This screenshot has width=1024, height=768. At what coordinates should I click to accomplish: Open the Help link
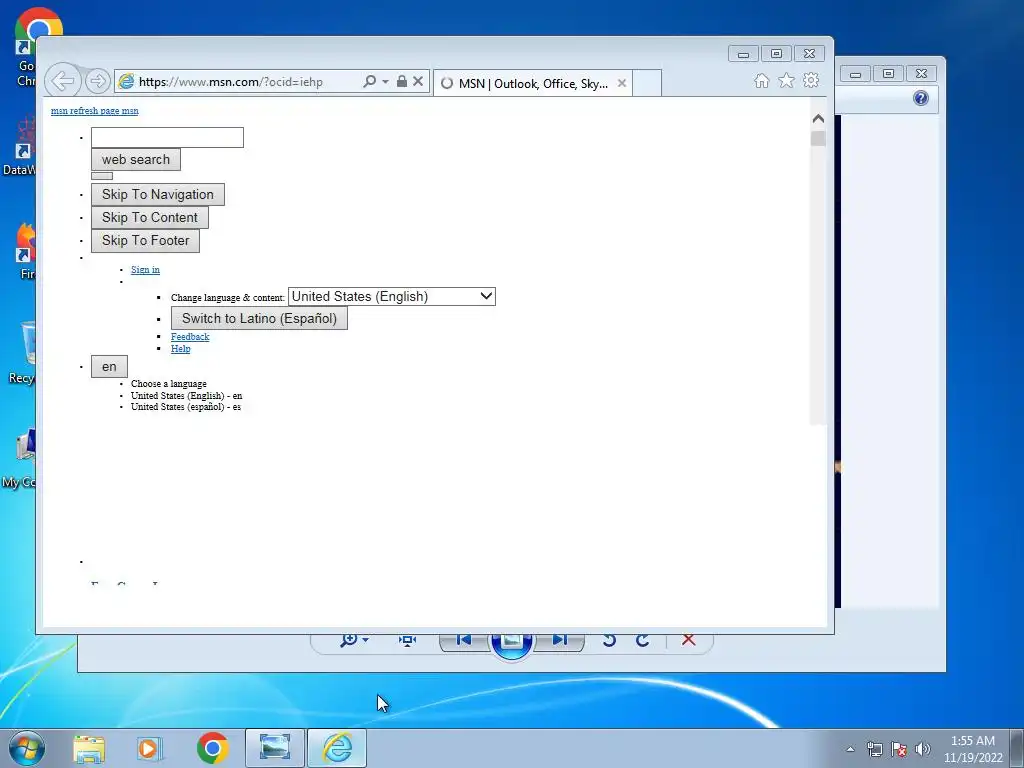coord(181,349)
